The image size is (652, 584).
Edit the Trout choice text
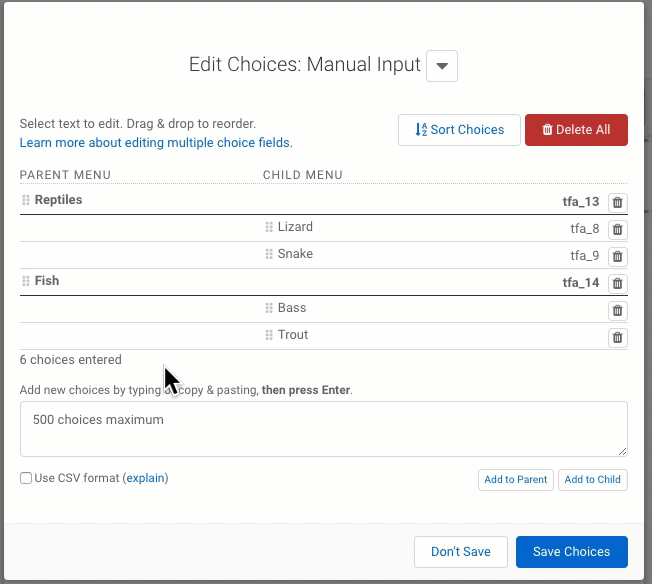point(293,335)
